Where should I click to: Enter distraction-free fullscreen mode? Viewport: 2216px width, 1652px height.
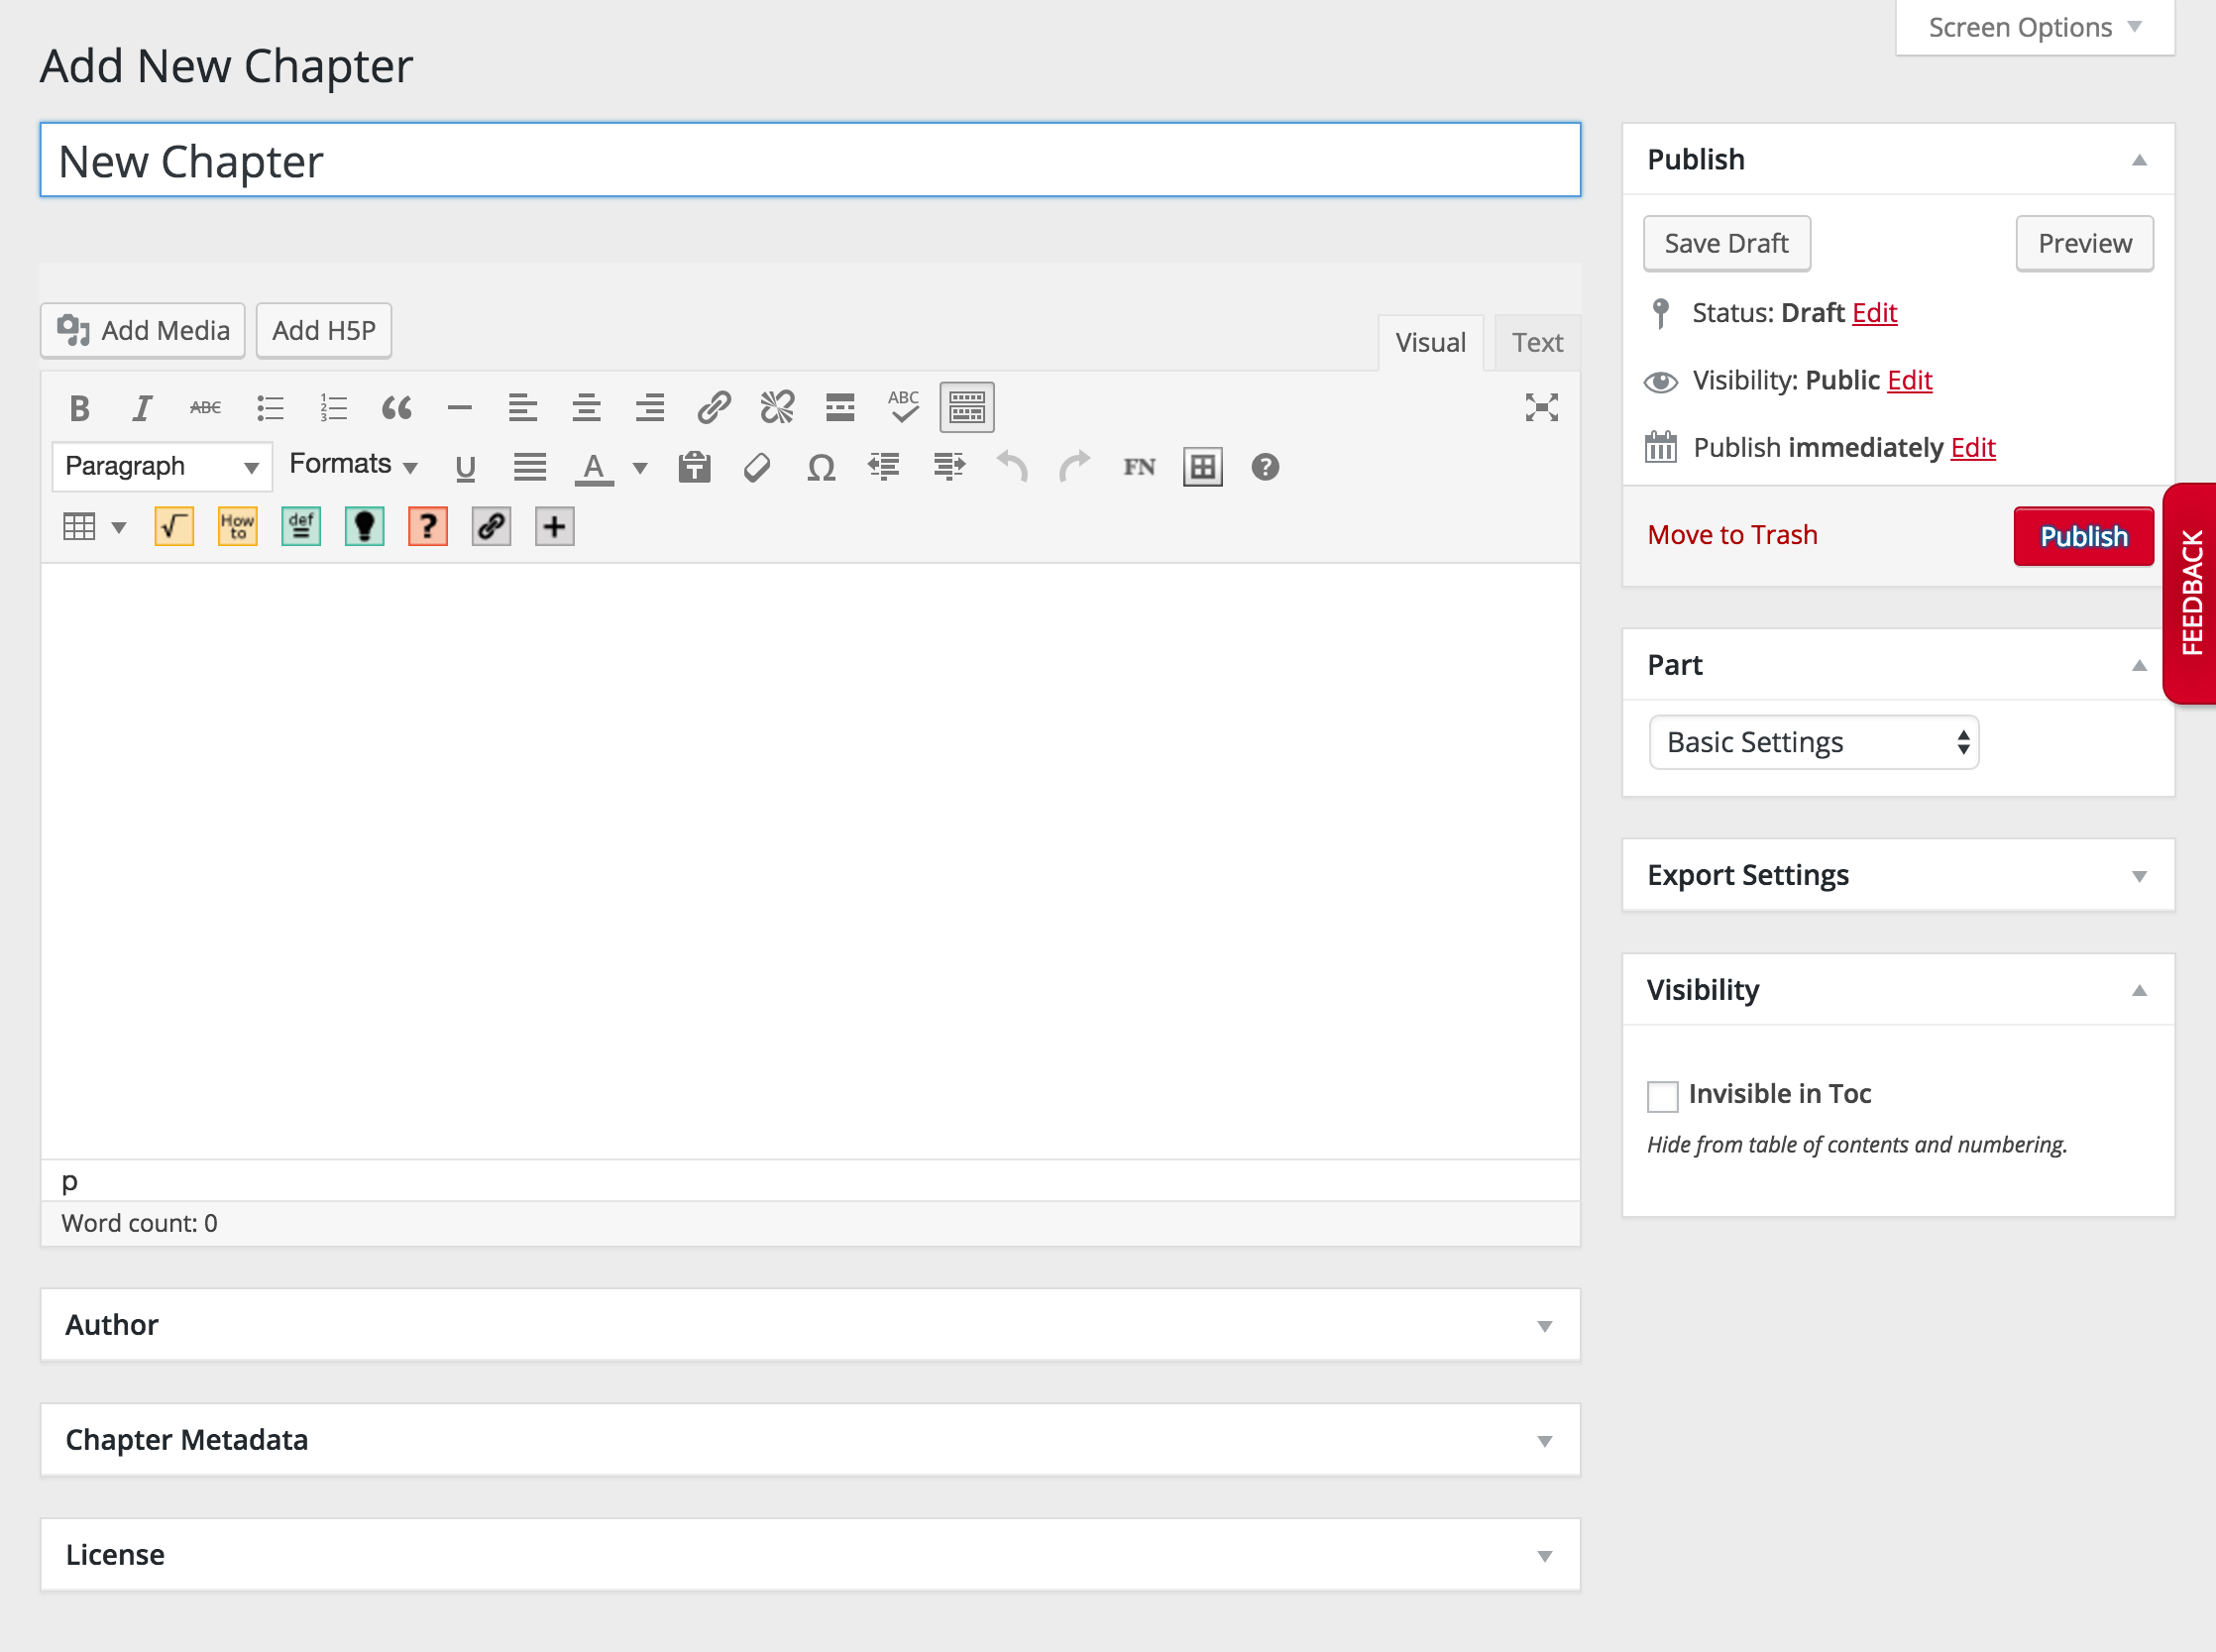1542,408
